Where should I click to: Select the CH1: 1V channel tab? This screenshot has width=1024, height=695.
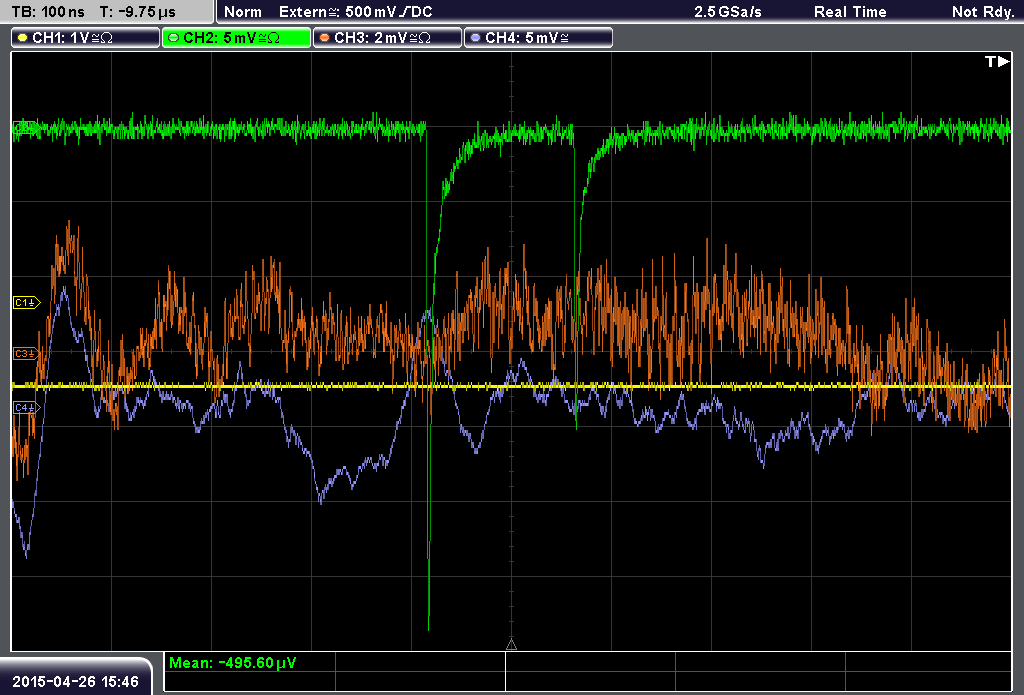tap(86, 38)
